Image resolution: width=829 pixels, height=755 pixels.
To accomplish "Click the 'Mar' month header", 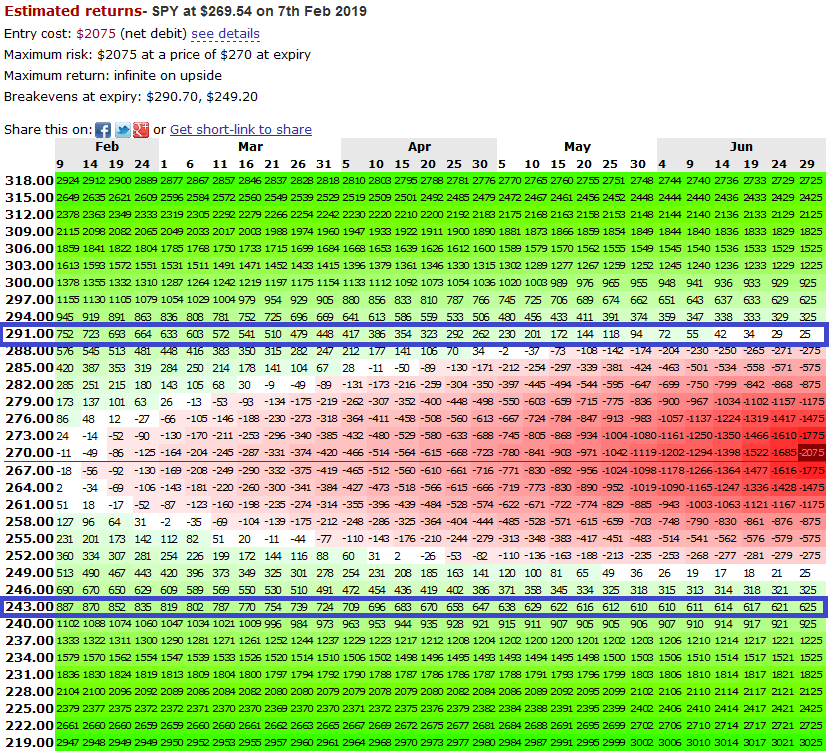I will [x=250, y=146].
